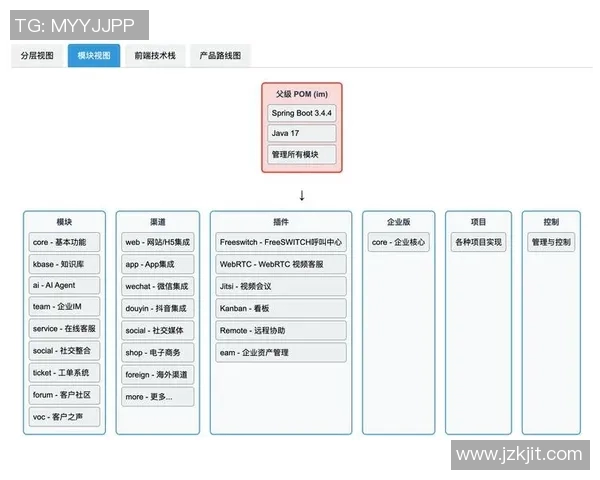Screen dimensions: 600x480
Task: Click core - 企业核心 item
Action: click(x=398, y=242)
